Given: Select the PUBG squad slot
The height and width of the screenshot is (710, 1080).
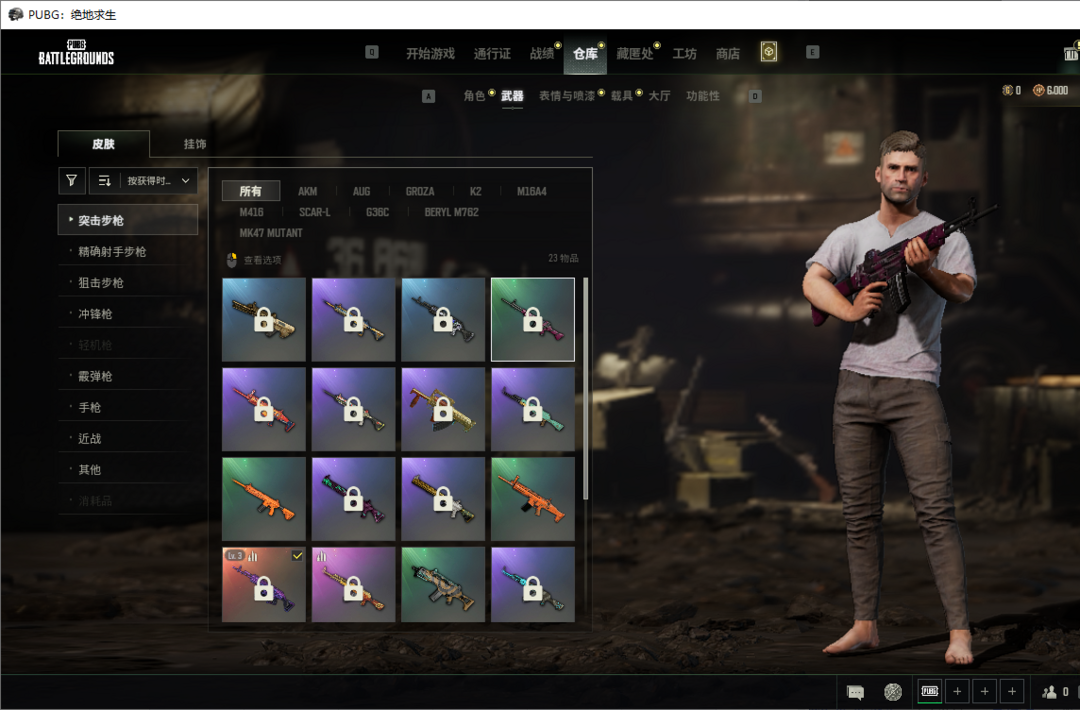Looking at the screenshot, I should 930,691.
